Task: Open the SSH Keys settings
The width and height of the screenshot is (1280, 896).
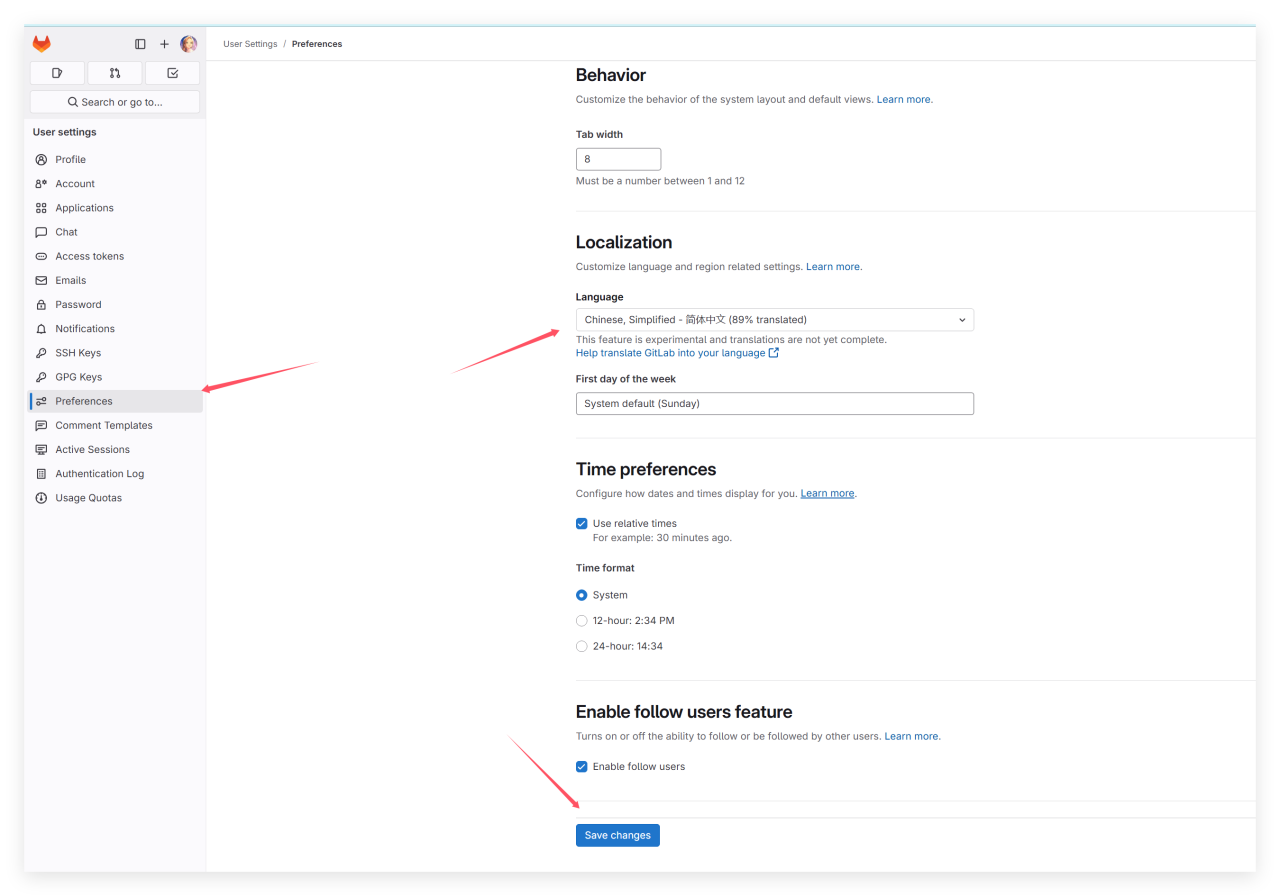Action: click(x=116, y=353)
